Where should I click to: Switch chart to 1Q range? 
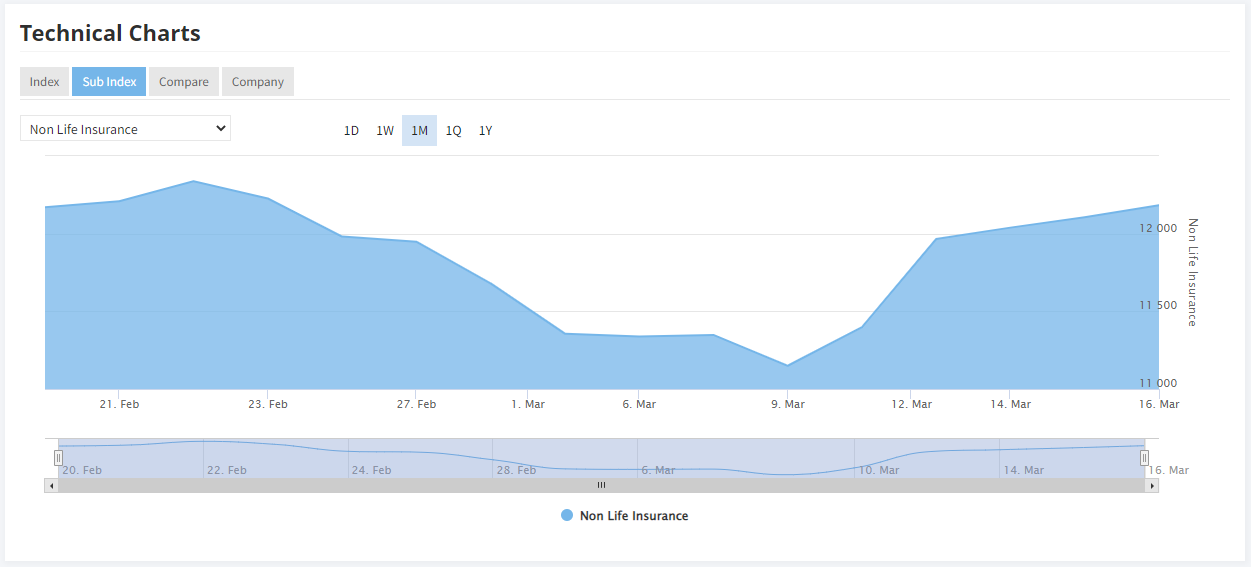click(x=453, y=131)
